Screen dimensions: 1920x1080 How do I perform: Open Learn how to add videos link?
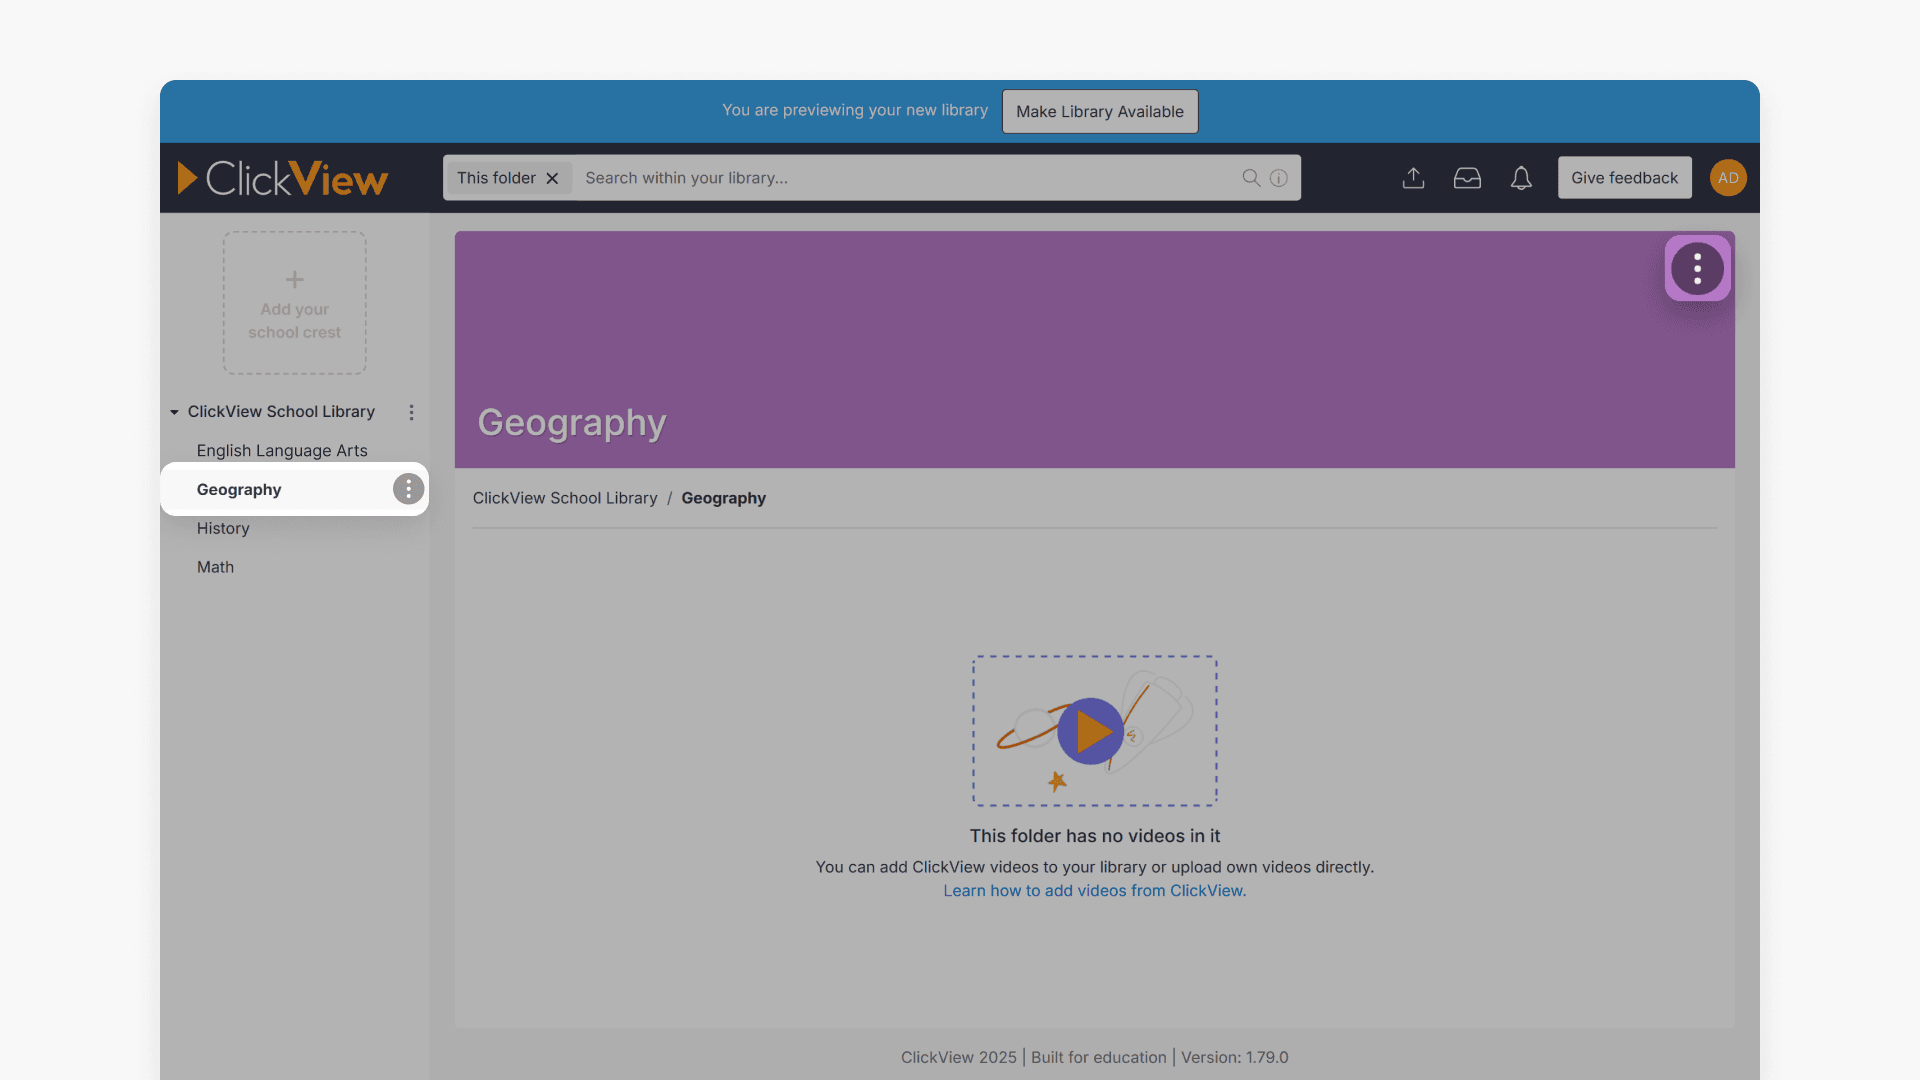point(1094,891)
